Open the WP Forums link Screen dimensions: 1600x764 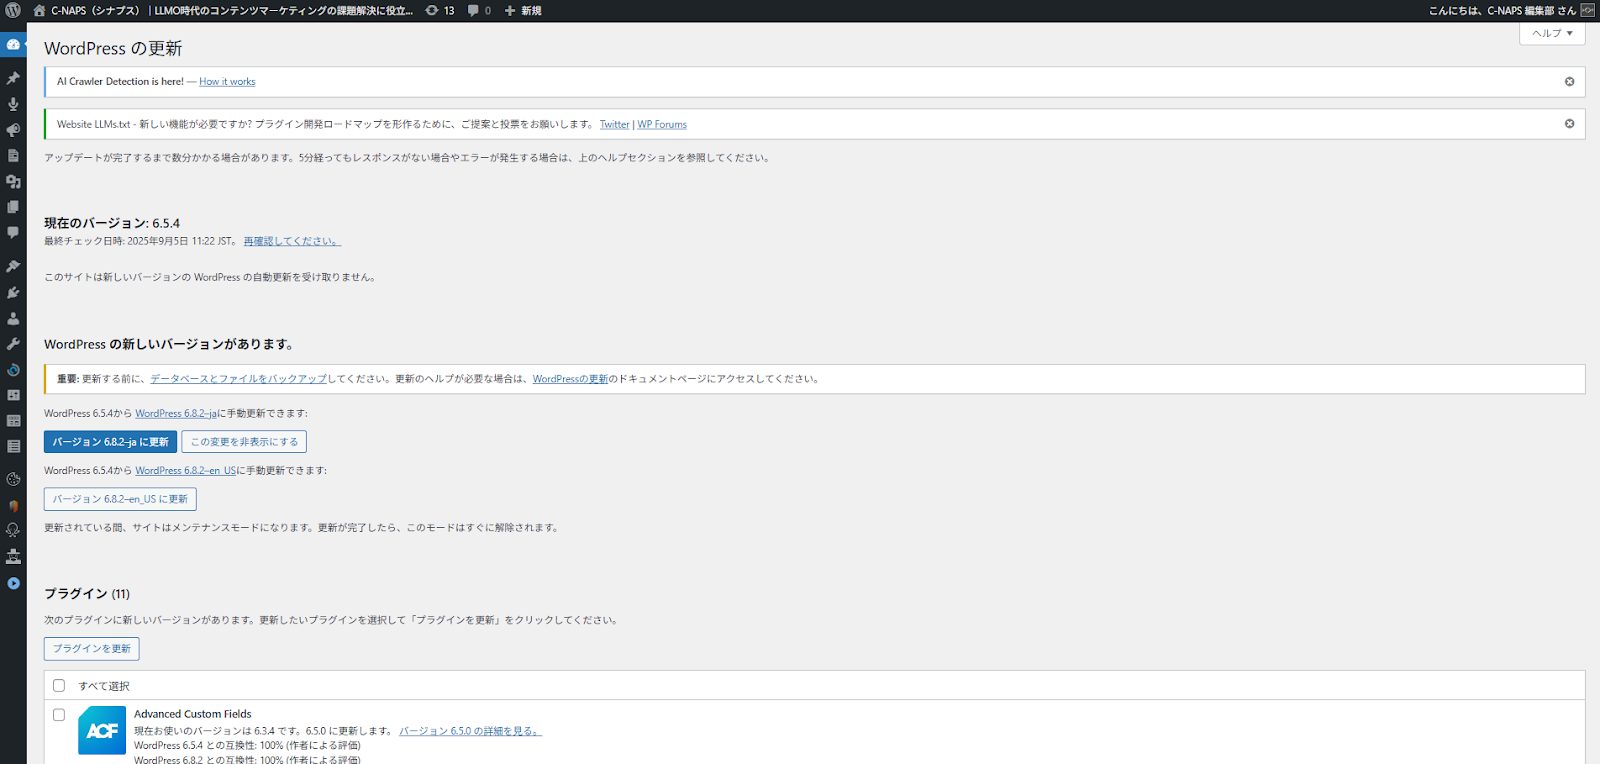click(x=662, y=124)
